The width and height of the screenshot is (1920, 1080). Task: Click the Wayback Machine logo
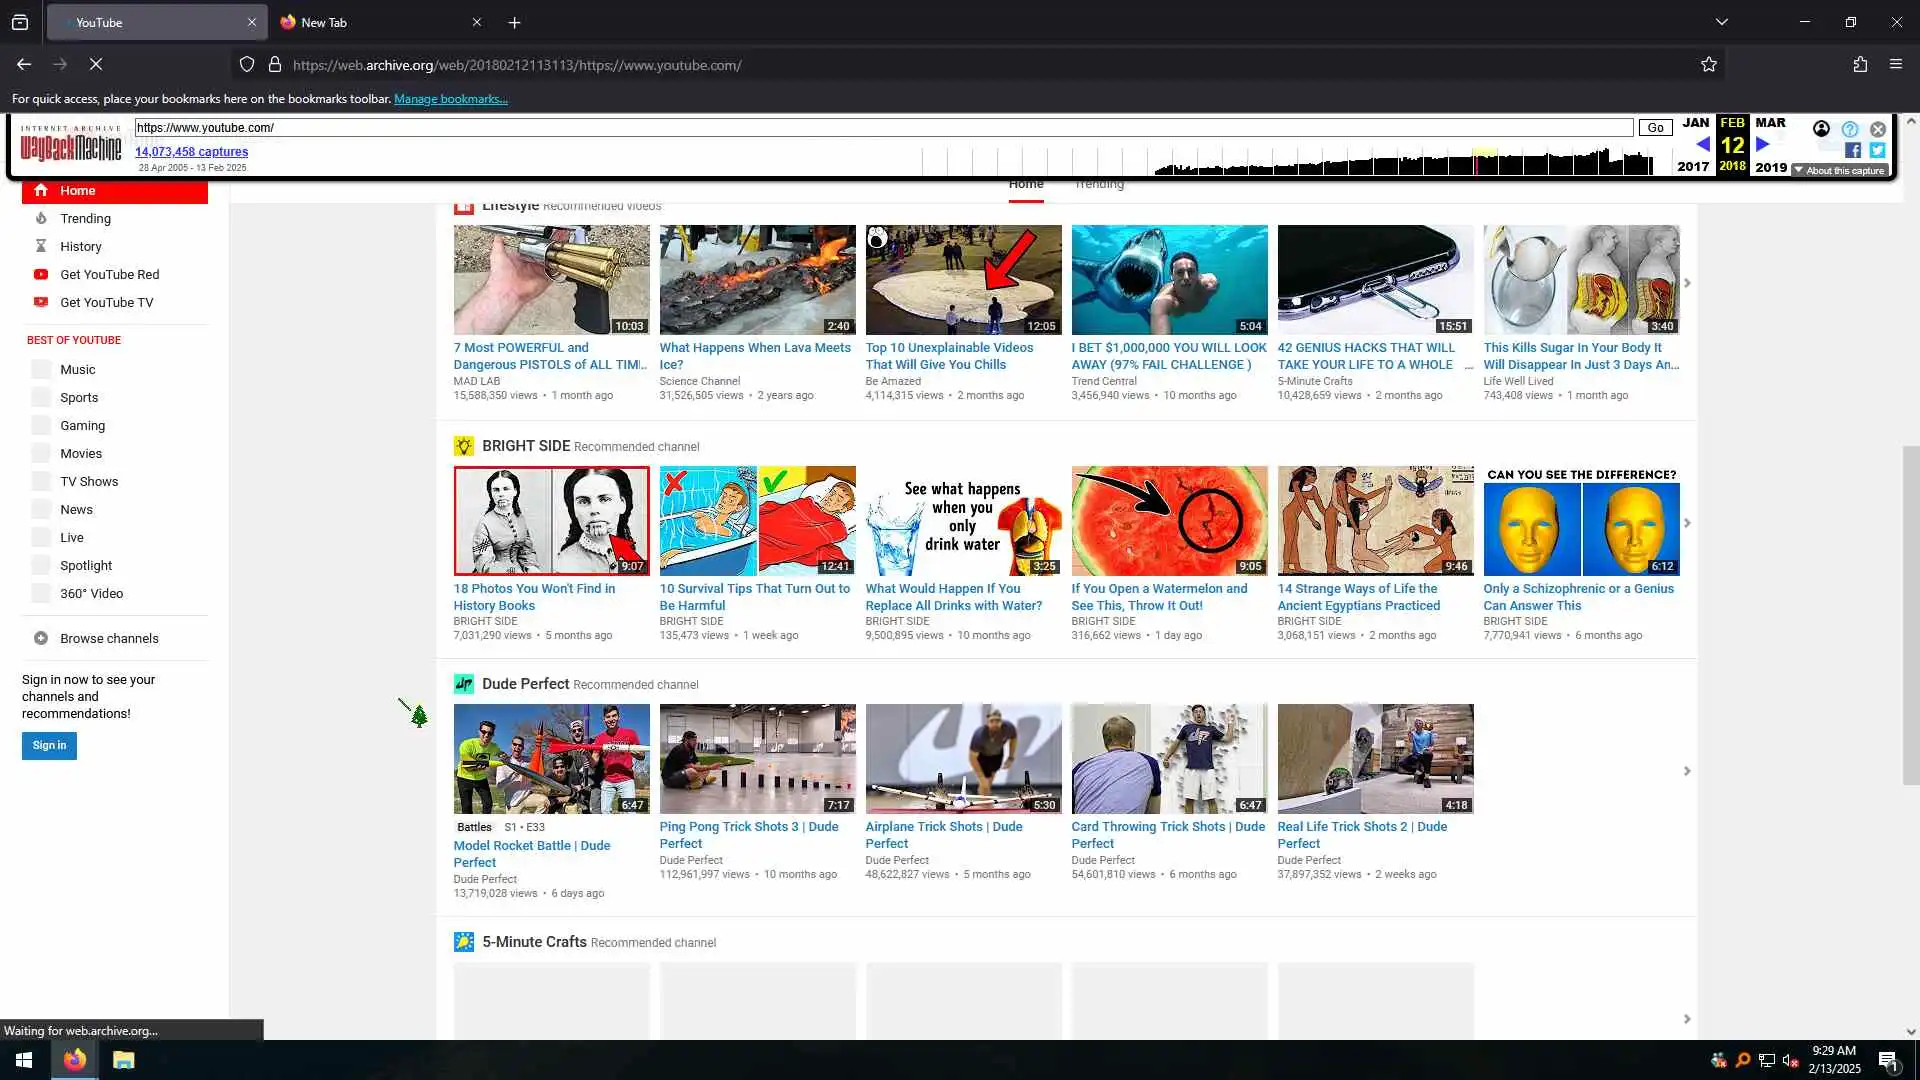70,146
